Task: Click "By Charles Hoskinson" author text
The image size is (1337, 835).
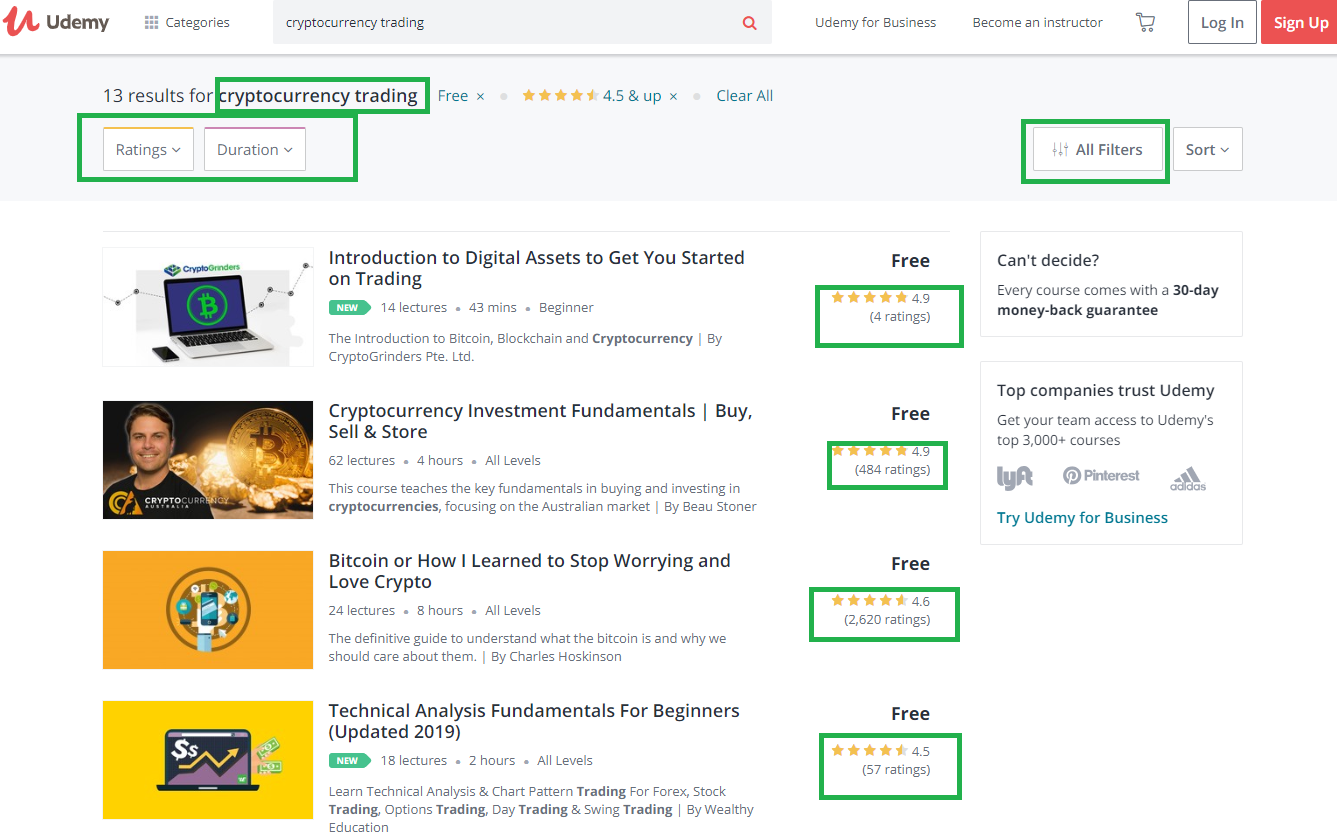Action: 556,657
